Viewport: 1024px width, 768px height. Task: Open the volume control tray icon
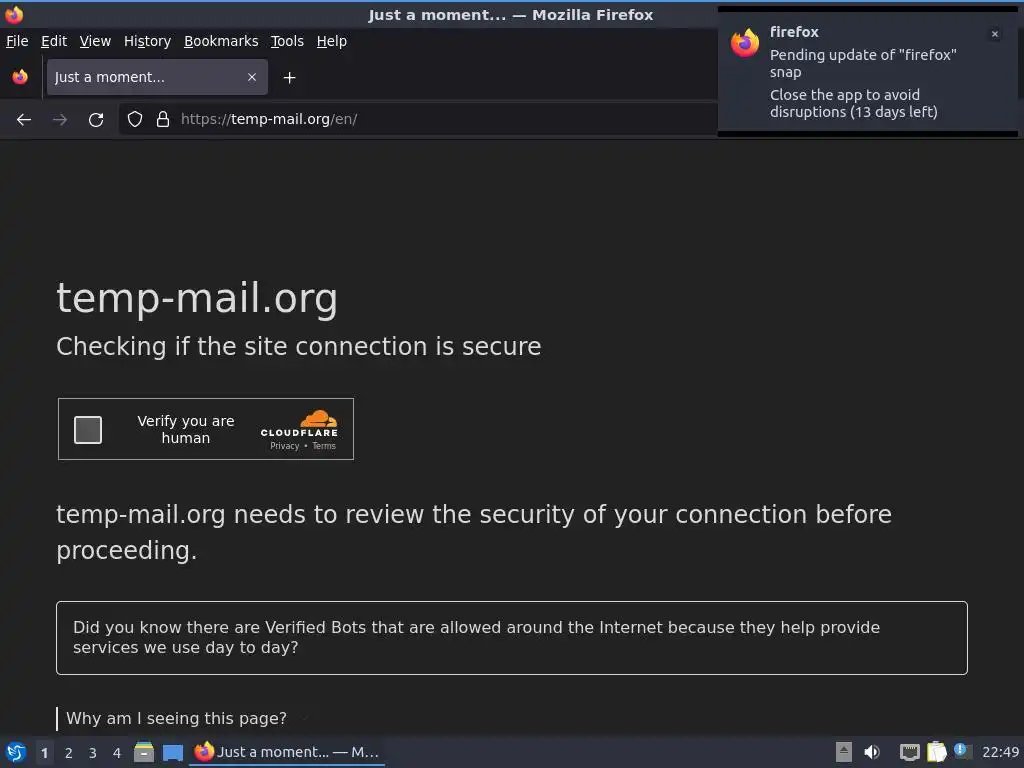point(872,752)
